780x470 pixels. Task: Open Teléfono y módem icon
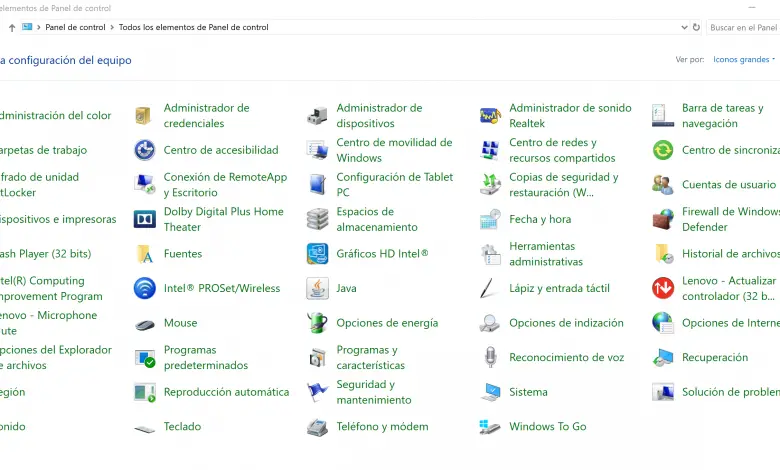[317, 427]
